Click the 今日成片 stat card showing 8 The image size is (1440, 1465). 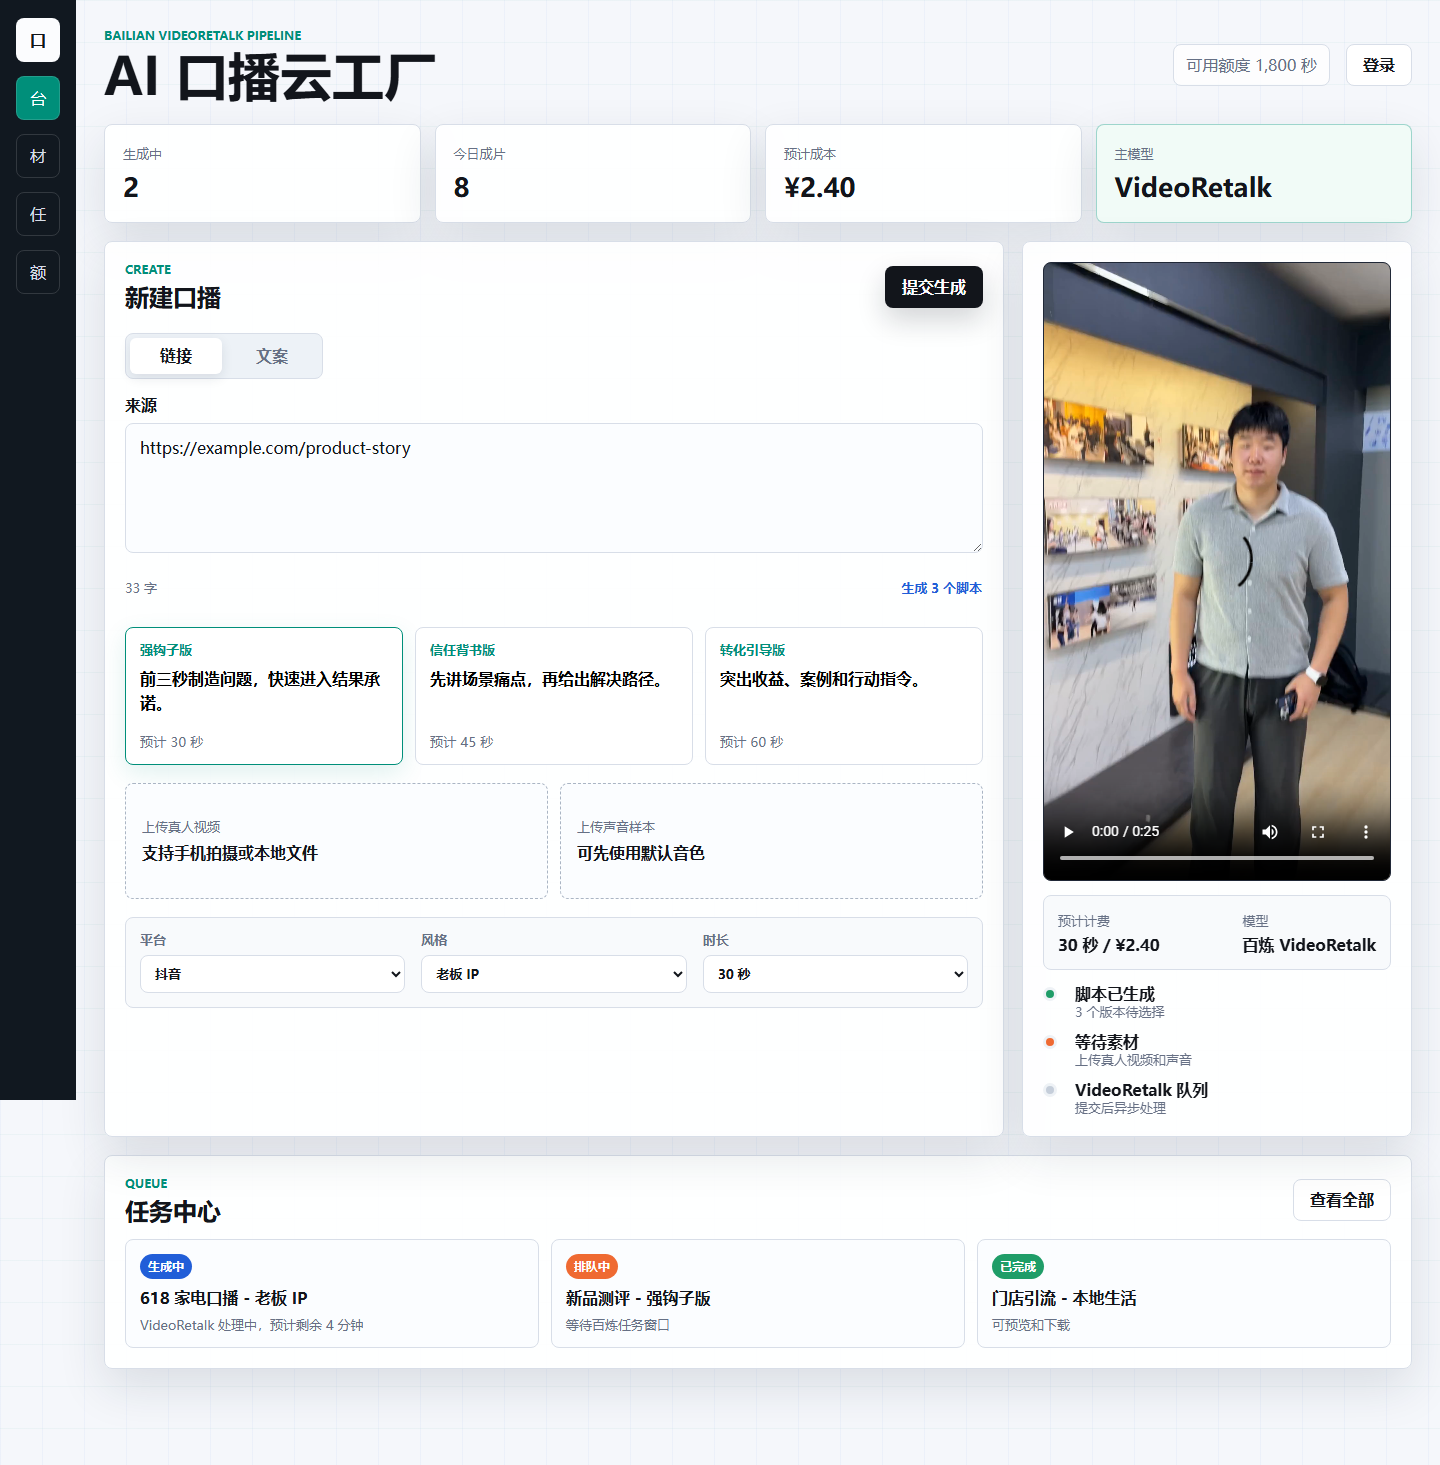coord(593,173)
